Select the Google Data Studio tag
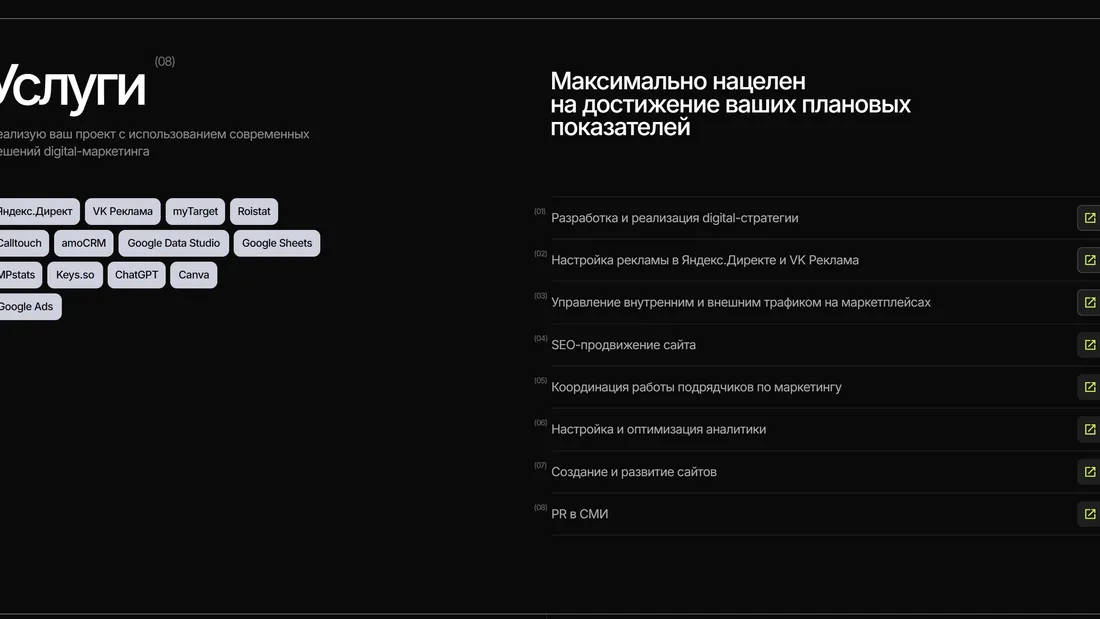This screenshot has width=1100, height=619. 172,242
